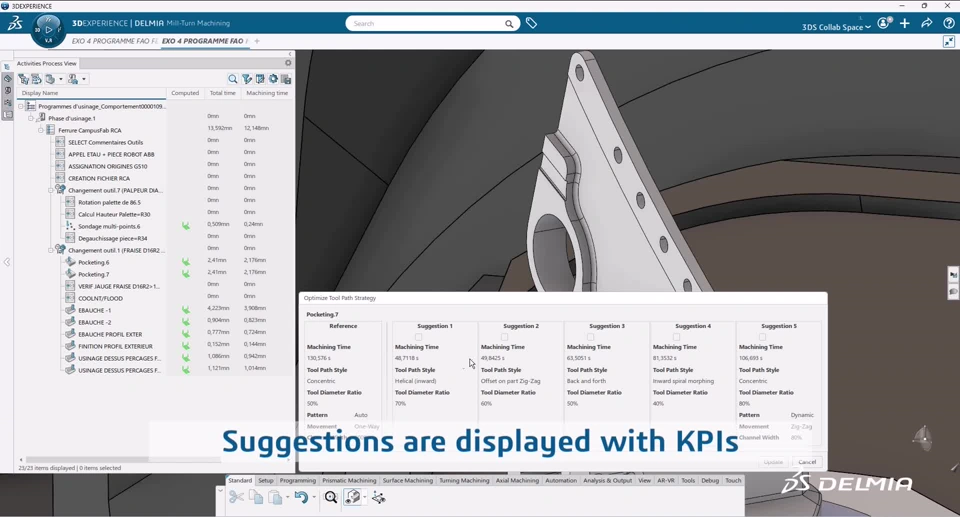Viewport: 960px width, 517px height.
Task: Click the expand viewer icon at top right
Action: pyautogui.click(x=949, y=41)
